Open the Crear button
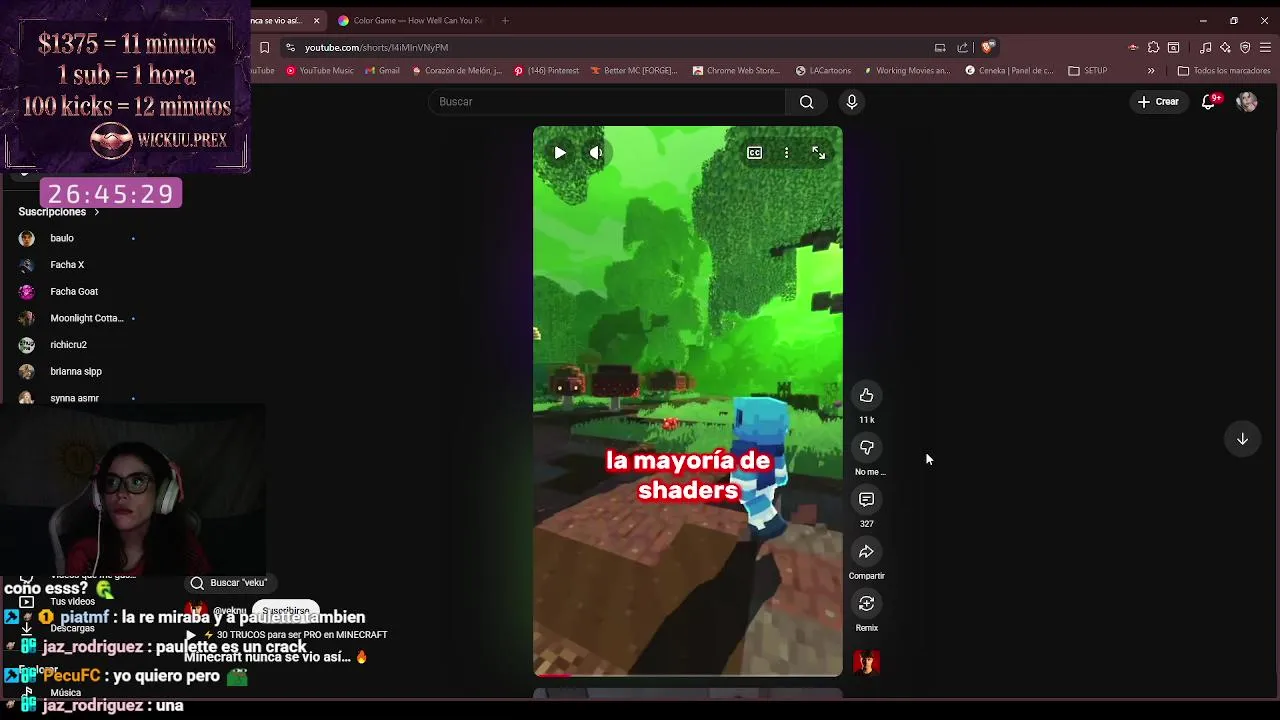 point(1158,102)
